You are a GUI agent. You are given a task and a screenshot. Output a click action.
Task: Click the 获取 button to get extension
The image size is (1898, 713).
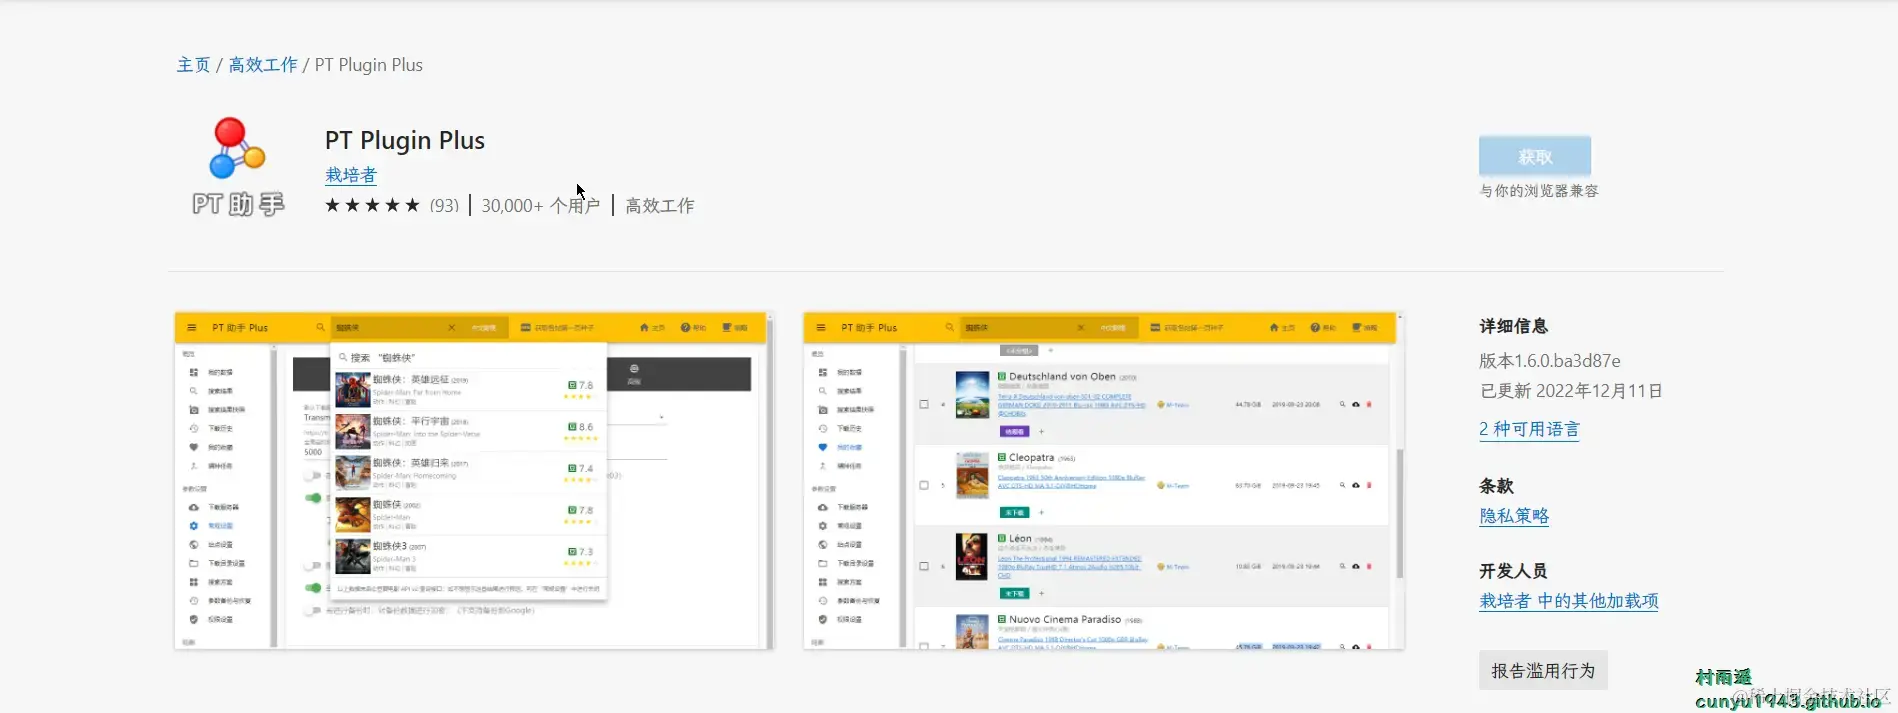click(x=1535, y=157)
